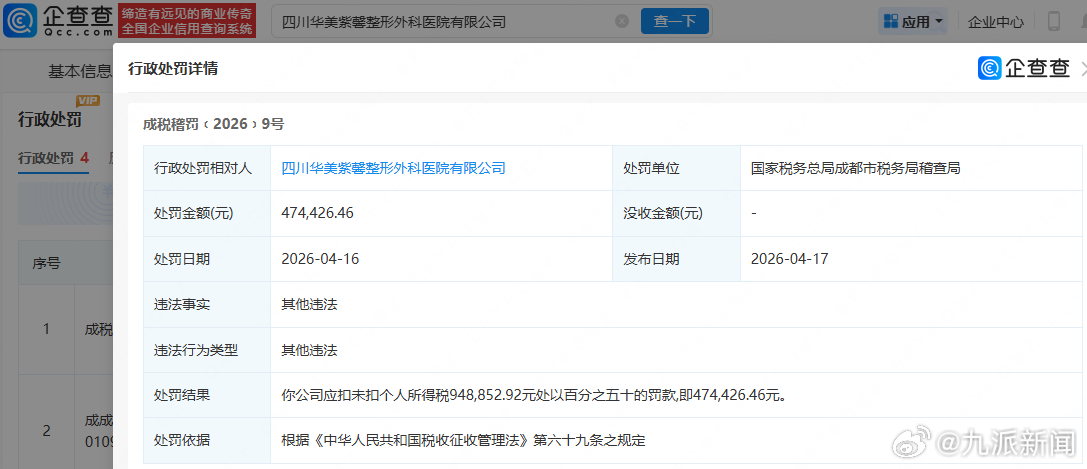Click the VIP badge above 行政处罚
1087x469 pixels.
88,101
